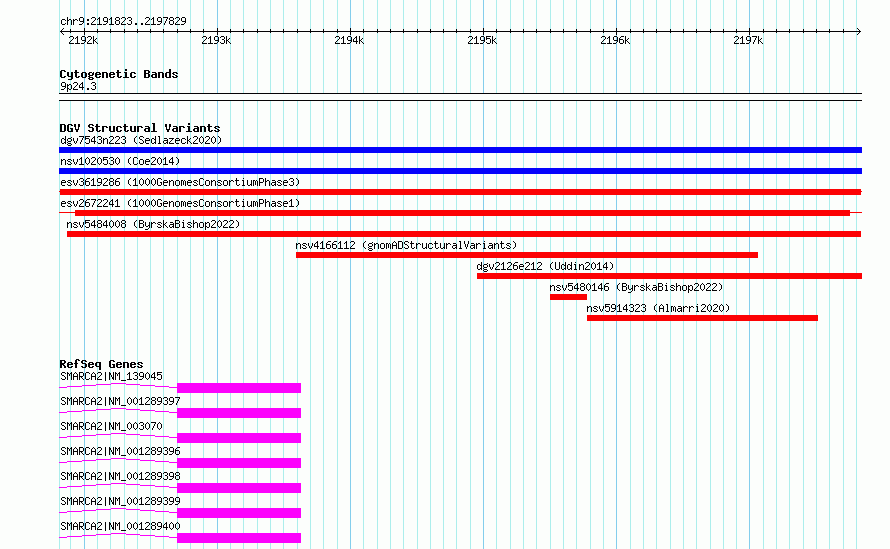Image resolution: width=890 pixels, height=549 pixels.
Task: Open the nsv5484008 (ByrskaBishop2022) label
Action: click(x=153, y=224)
